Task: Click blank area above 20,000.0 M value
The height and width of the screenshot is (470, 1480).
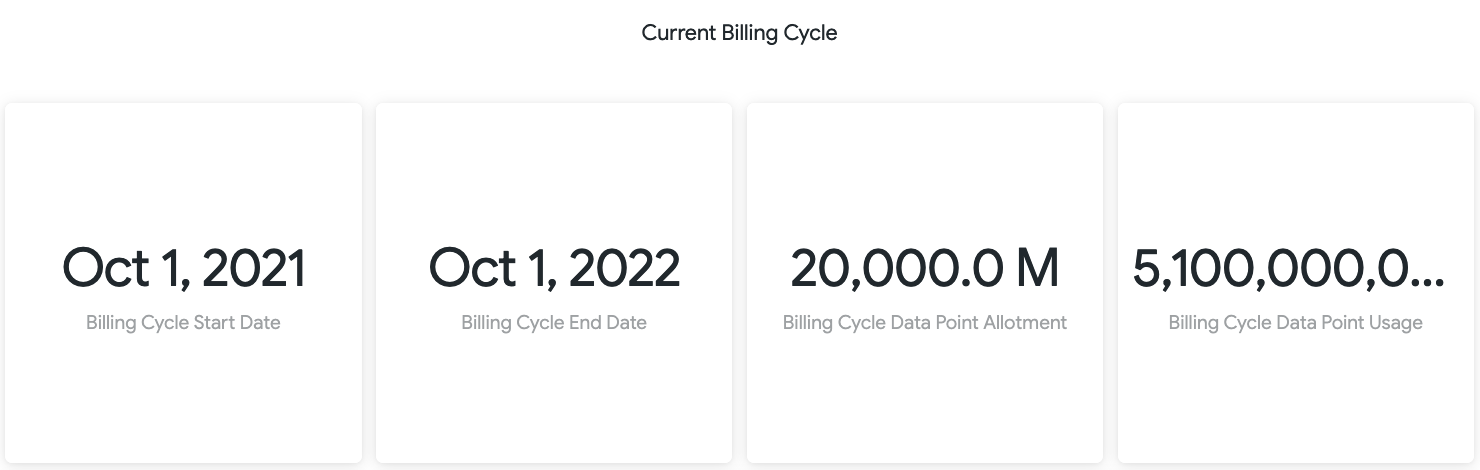Action: click(925, 170)
